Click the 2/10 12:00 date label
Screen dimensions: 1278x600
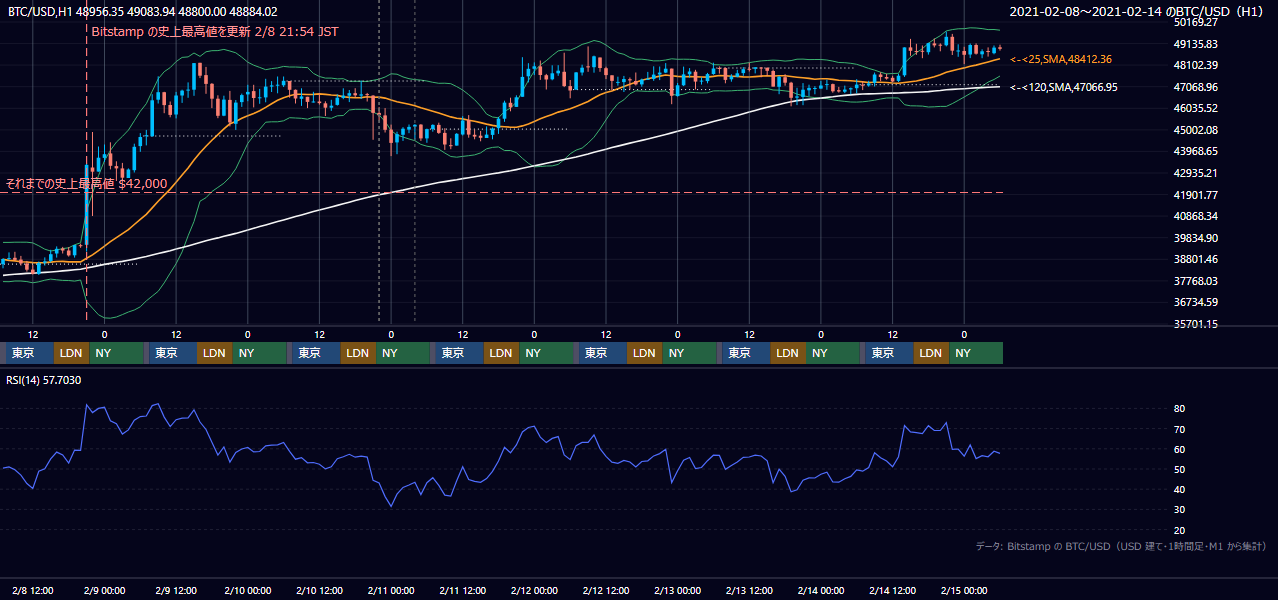click(319, 590)
